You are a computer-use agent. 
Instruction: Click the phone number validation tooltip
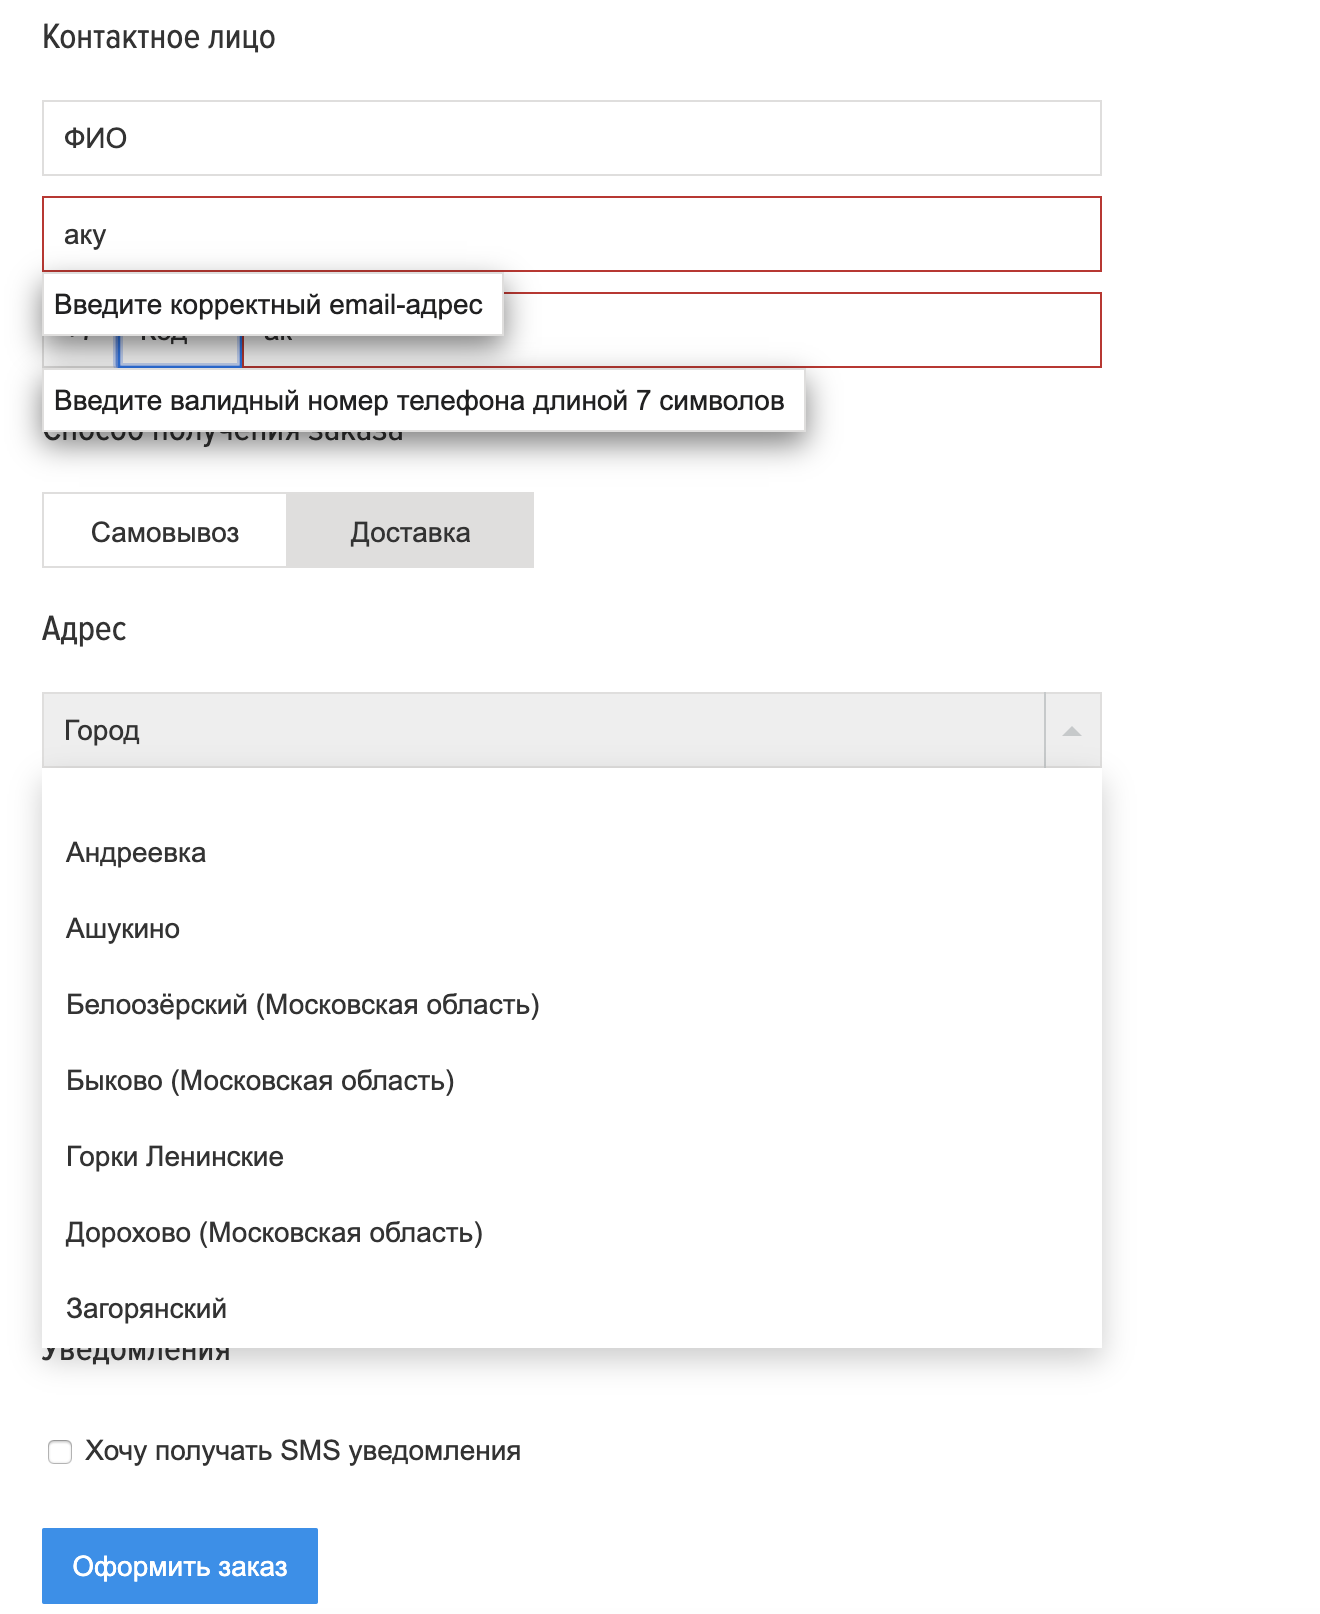[423, 400]
